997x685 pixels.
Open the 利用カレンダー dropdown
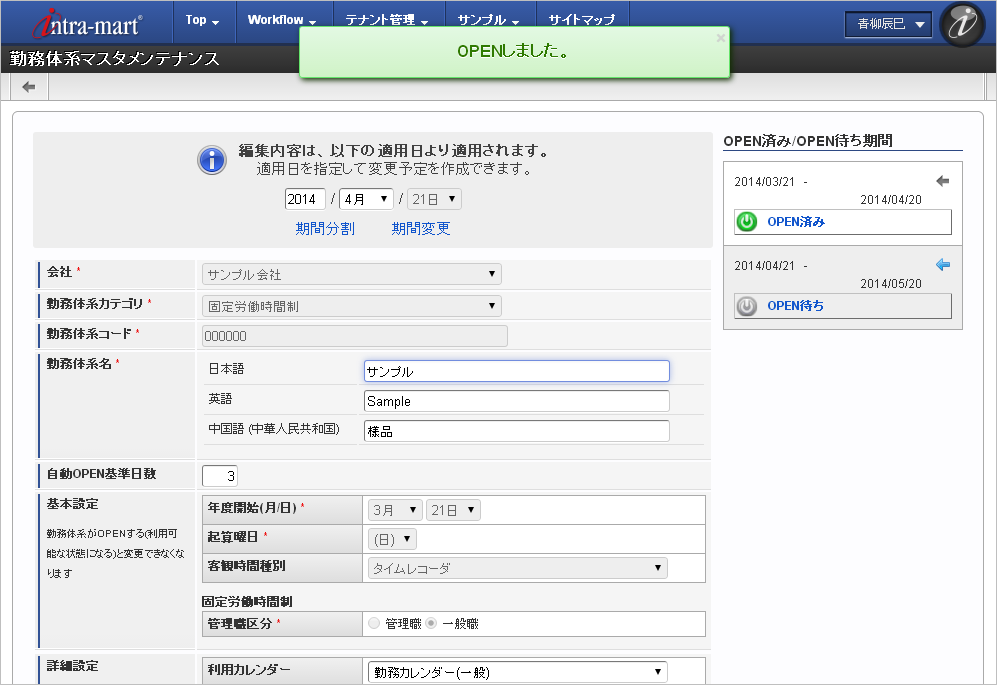pyautogui.click(x=518, y=672)
